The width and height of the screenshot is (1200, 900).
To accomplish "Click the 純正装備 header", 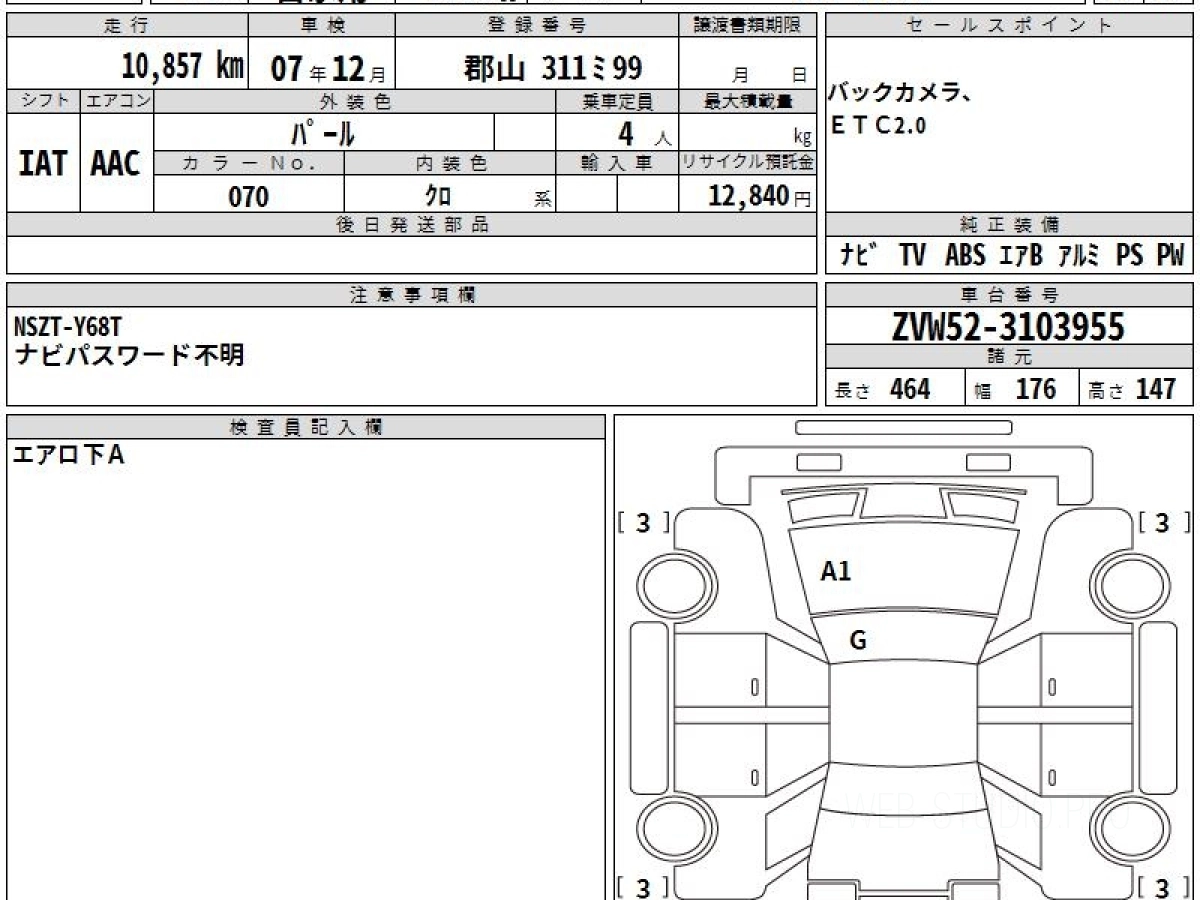I will pyautogui.click(x=1010, y=225).
